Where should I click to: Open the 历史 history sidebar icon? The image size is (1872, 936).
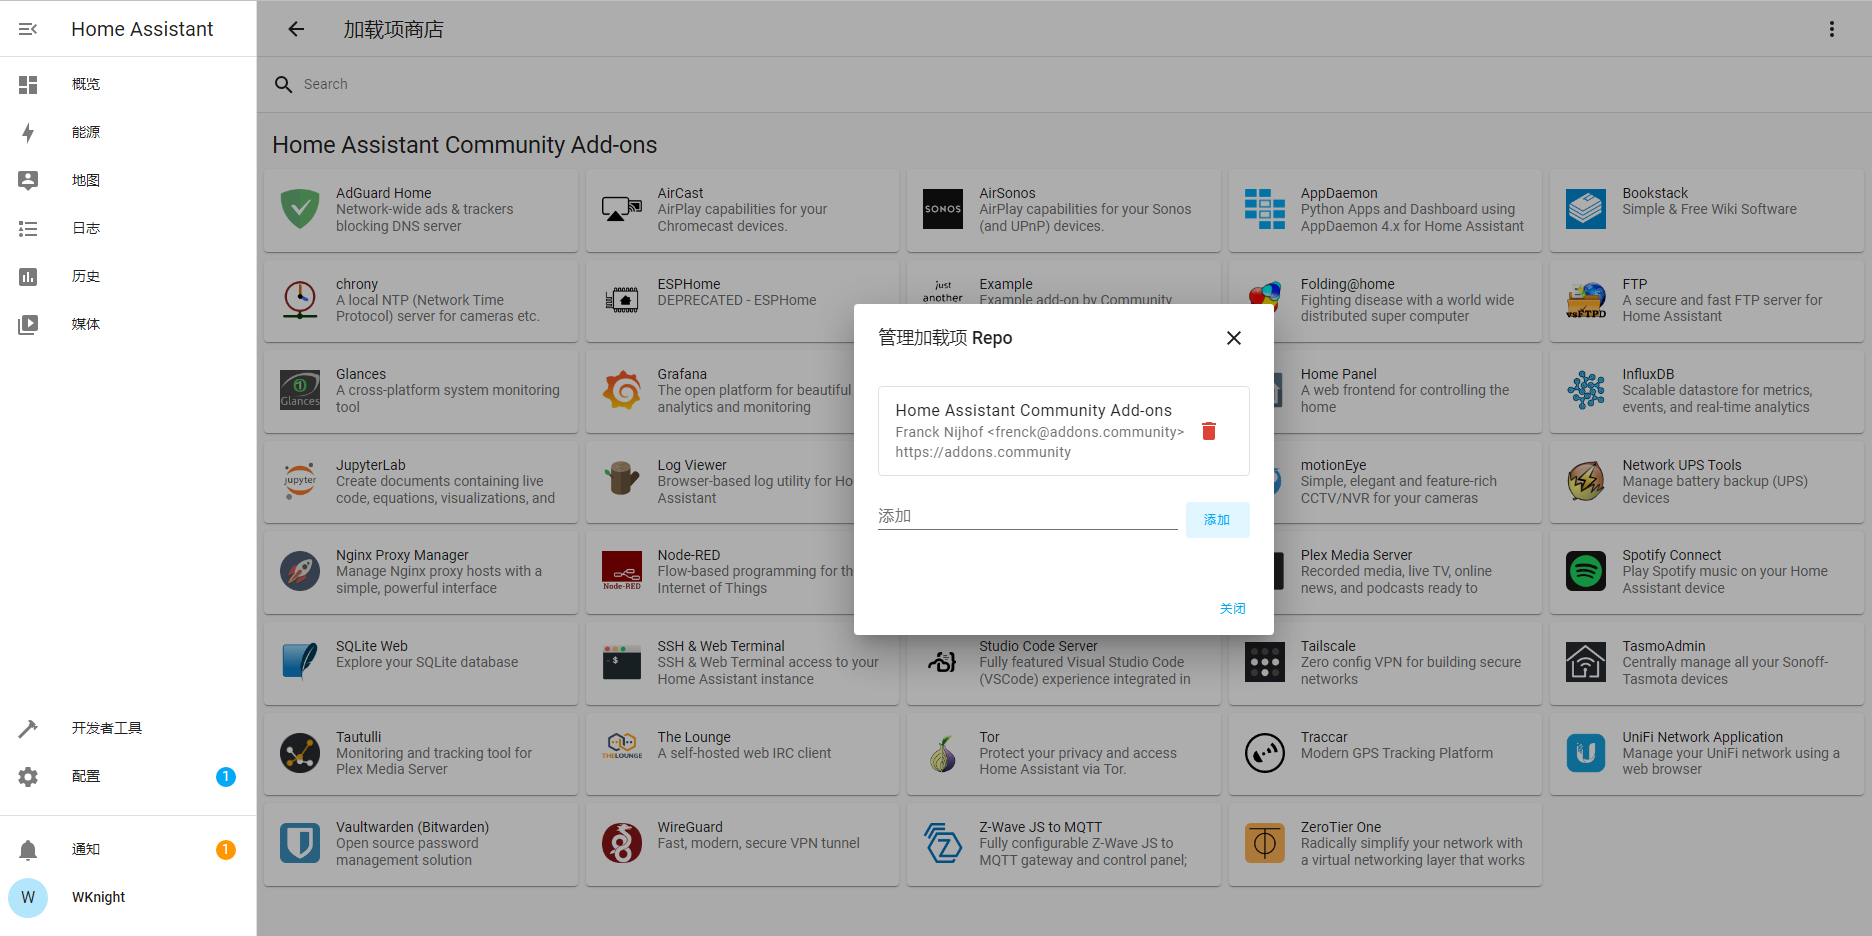(x=28, y=277)
